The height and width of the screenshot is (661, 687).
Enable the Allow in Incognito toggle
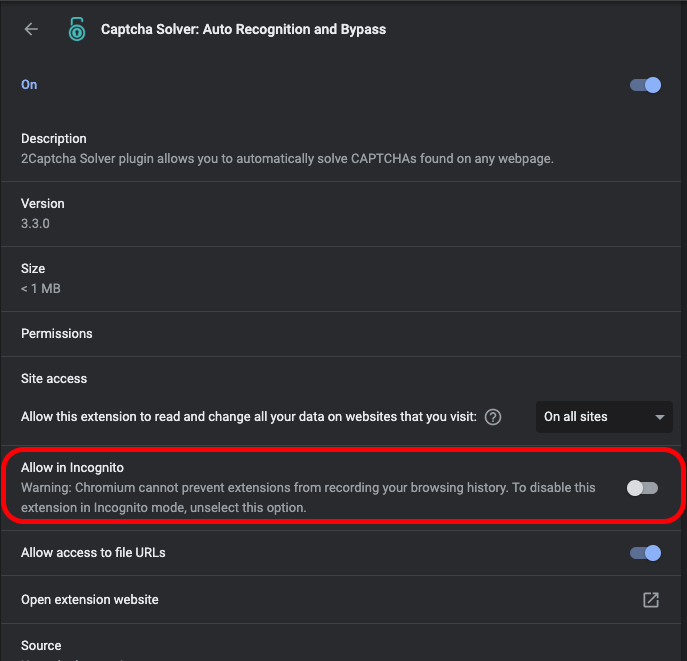(x=642, y=488)
